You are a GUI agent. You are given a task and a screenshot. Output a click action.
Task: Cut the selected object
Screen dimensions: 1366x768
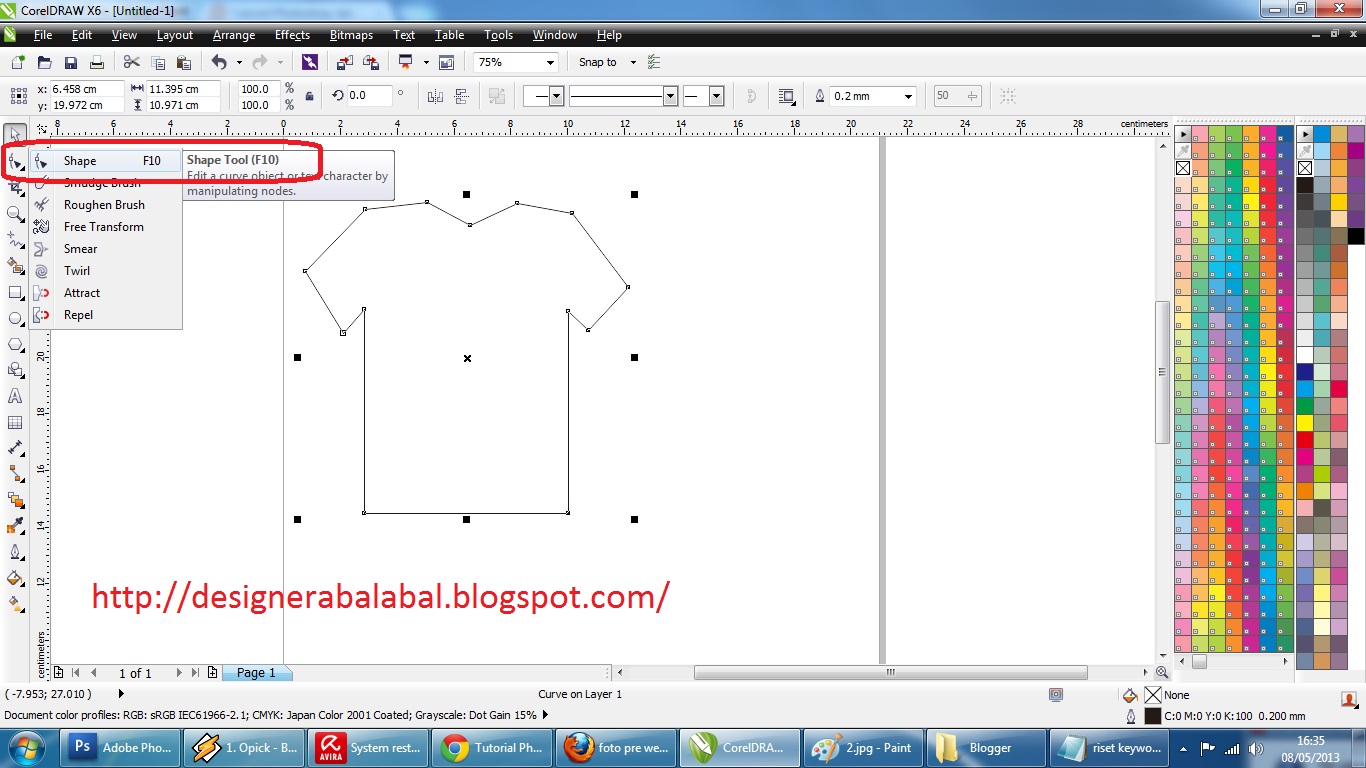click(x=131, y=62)
